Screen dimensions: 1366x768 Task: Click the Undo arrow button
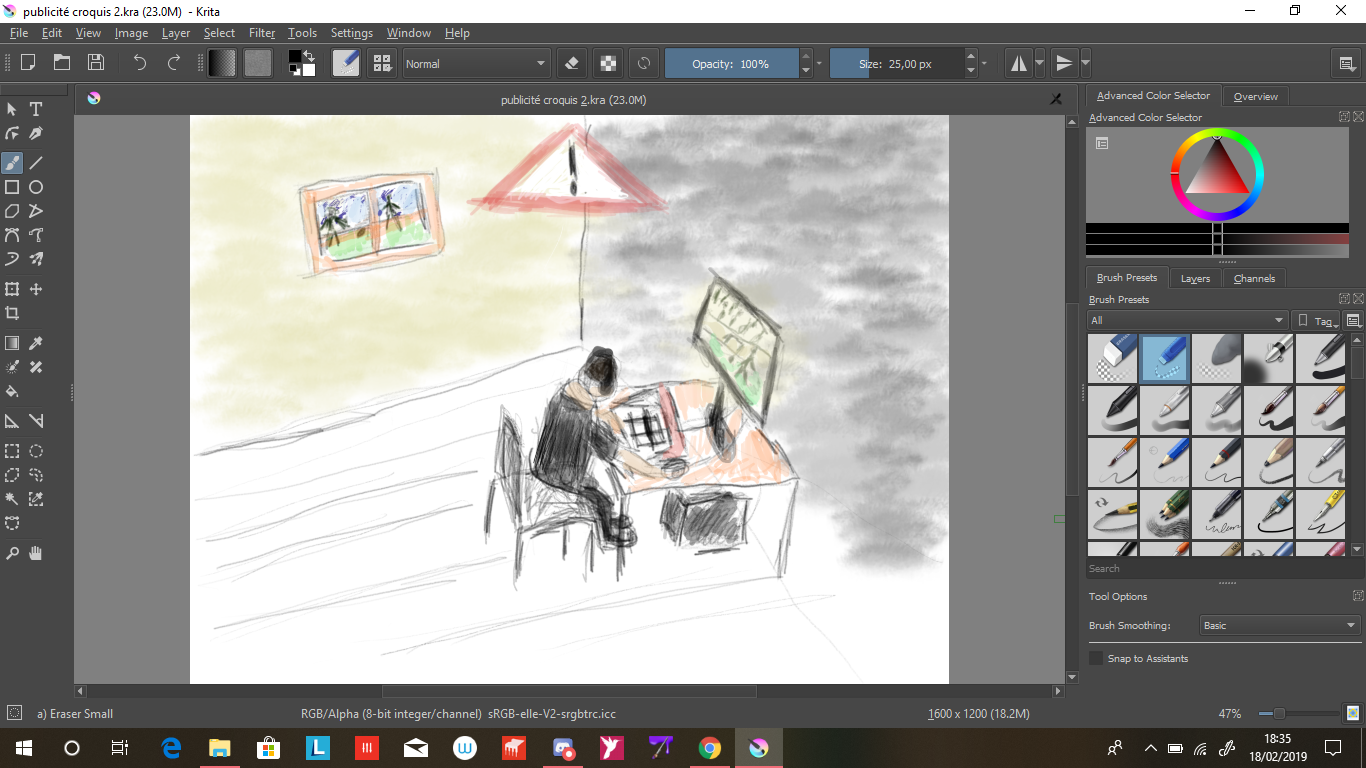tap(140, 62)
